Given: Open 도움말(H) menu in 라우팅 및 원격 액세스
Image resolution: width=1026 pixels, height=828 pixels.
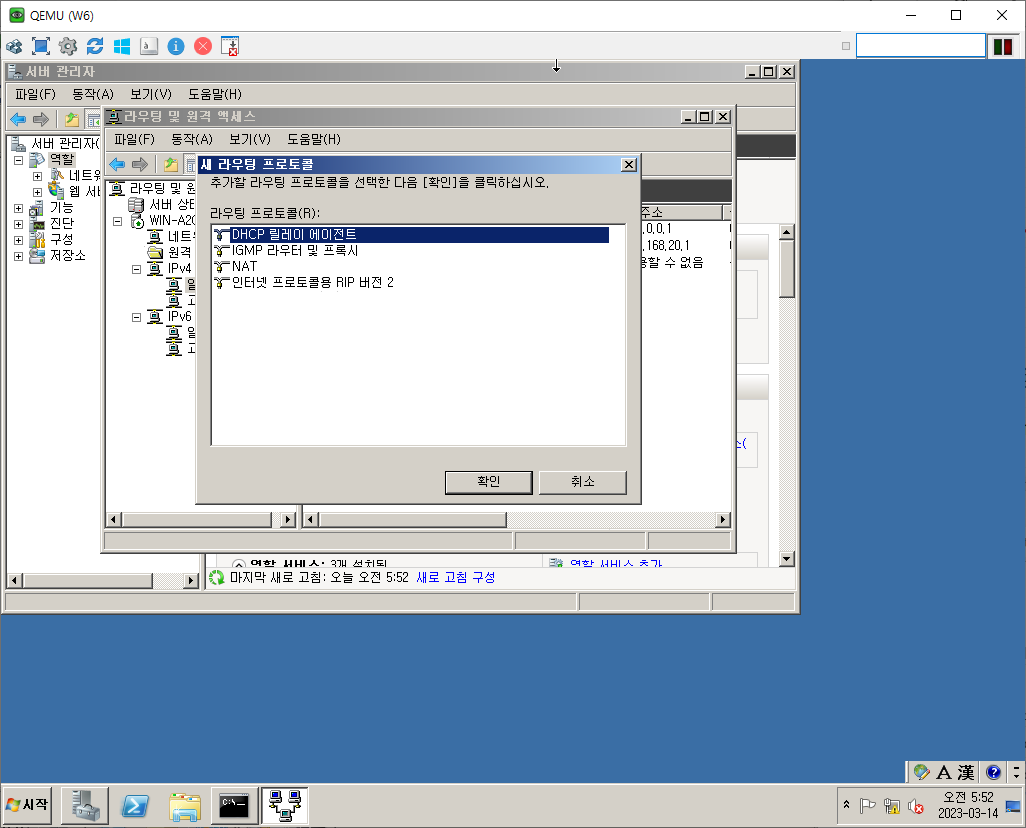Looking at the screenshot, I should pos(314,139).
